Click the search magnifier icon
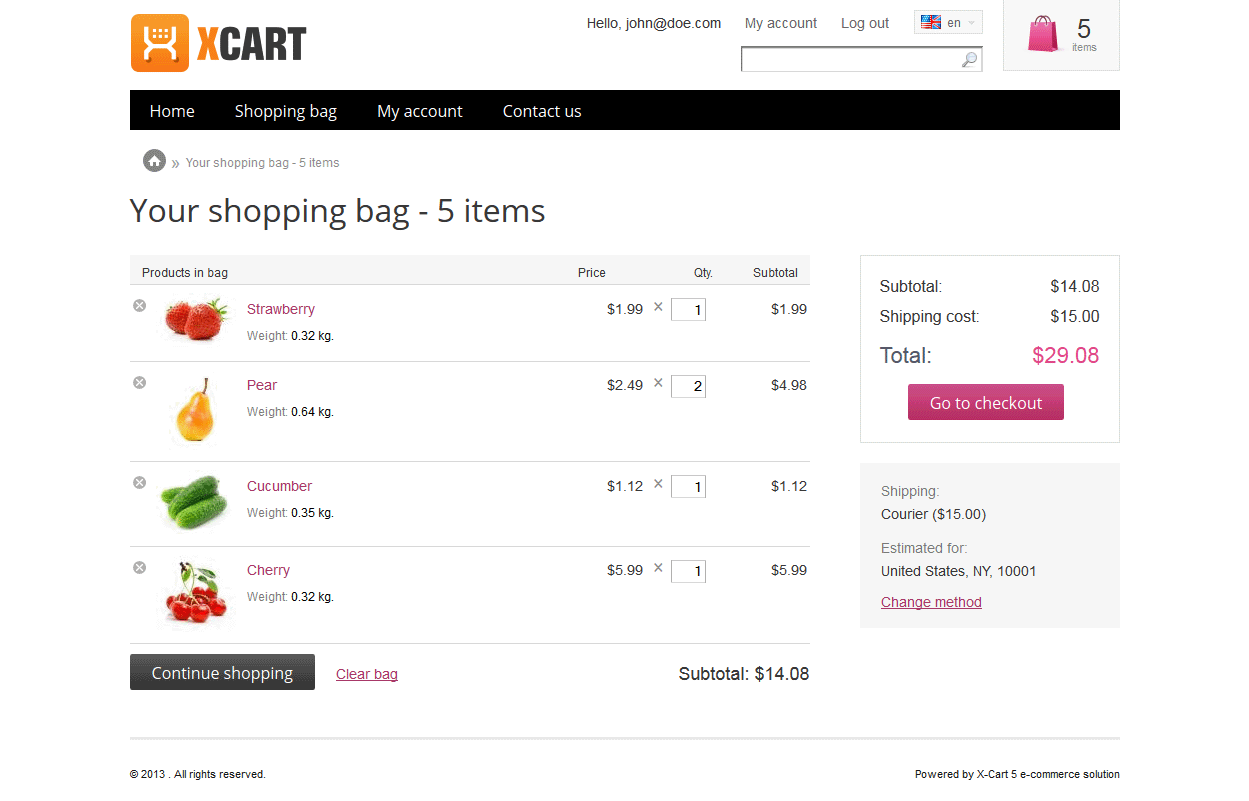The width and height of the screenshot is (1249, 801). (x=969, y=60)
